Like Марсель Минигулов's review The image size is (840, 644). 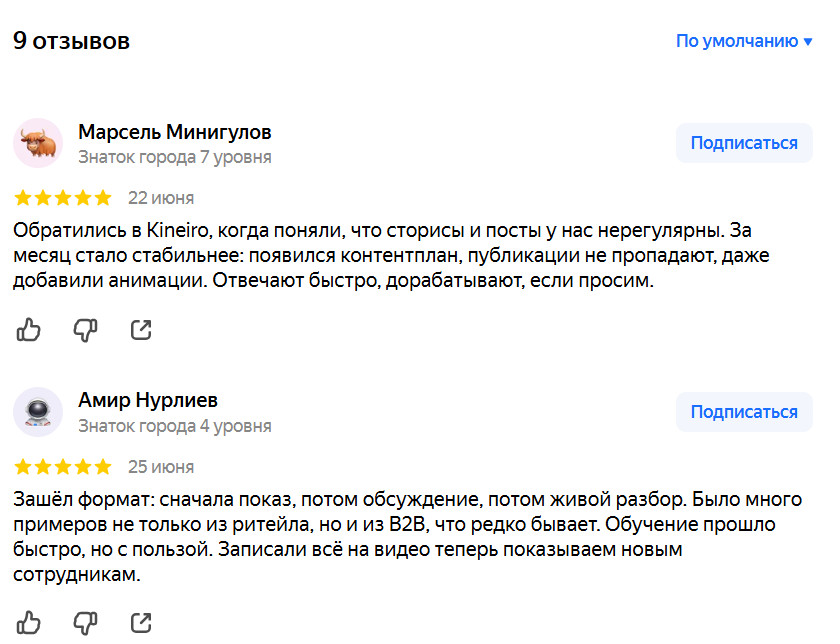point(29,329)
